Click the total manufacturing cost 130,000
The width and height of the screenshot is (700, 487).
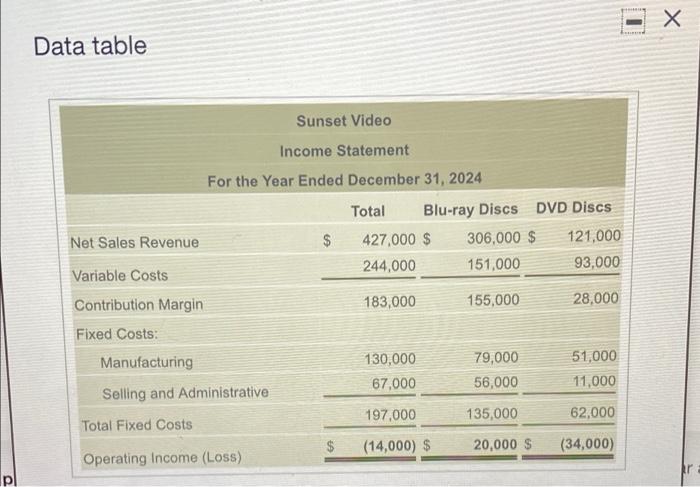[x=390, y=359]
